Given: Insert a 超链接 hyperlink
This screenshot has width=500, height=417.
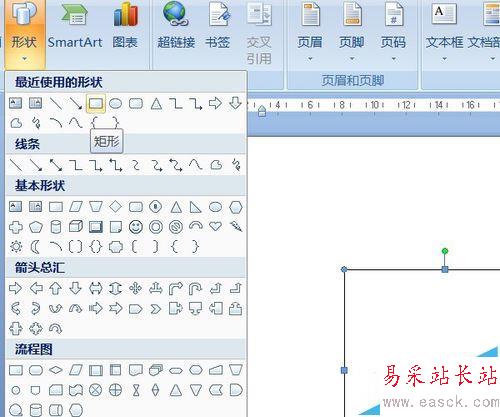Looking at the screenshot, I should (x=176, y=27).
